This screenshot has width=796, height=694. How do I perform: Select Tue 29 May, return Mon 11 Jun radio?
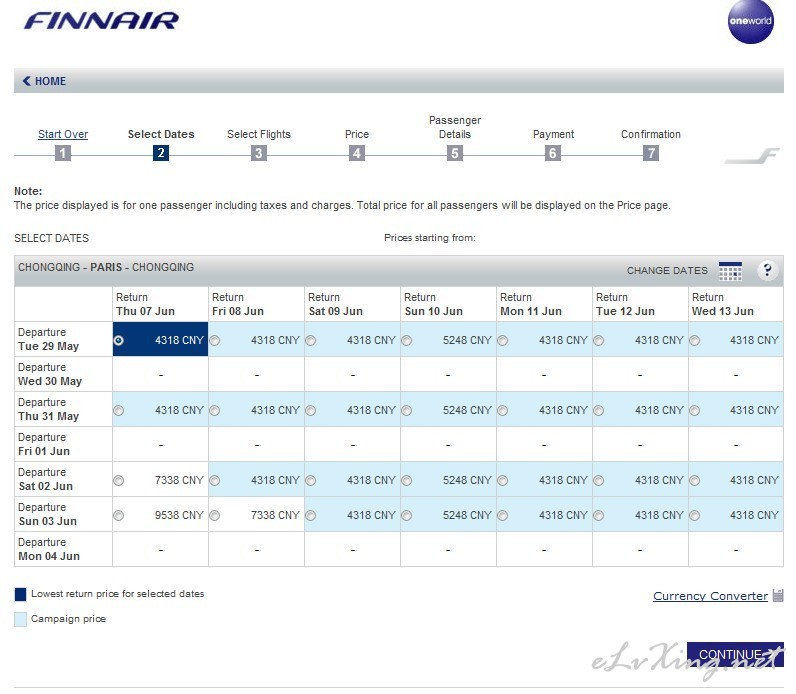tap(503, 340)
